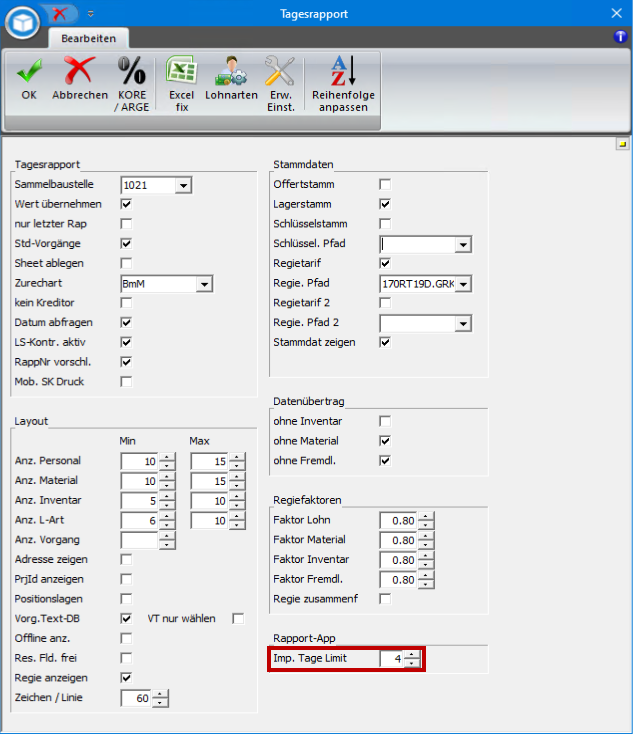633x734 pixels.
Task: Open Zurechart BmM dropdown
Action: pos(204,284)
